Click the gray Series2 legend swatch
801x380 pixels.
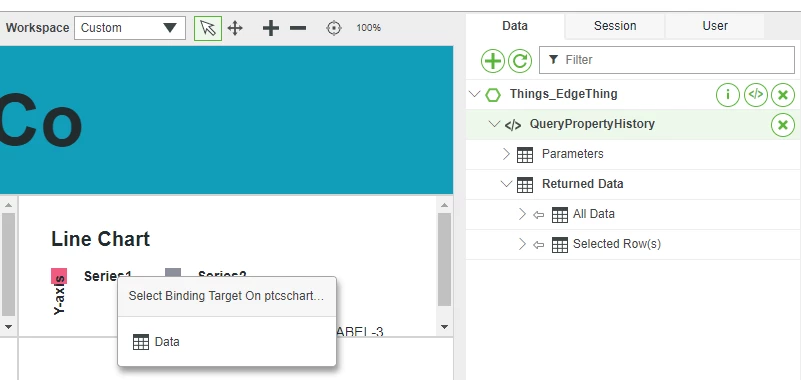pos(173,273)
